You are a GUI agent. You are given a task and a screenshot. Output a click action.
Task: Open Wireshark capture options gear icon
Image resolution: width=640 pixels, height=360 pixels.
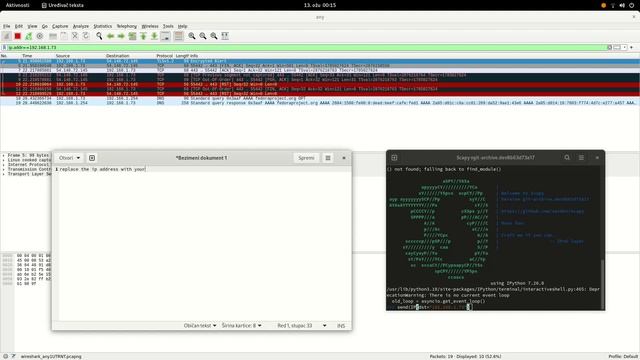pyautogui.click(x=40, y=36)
